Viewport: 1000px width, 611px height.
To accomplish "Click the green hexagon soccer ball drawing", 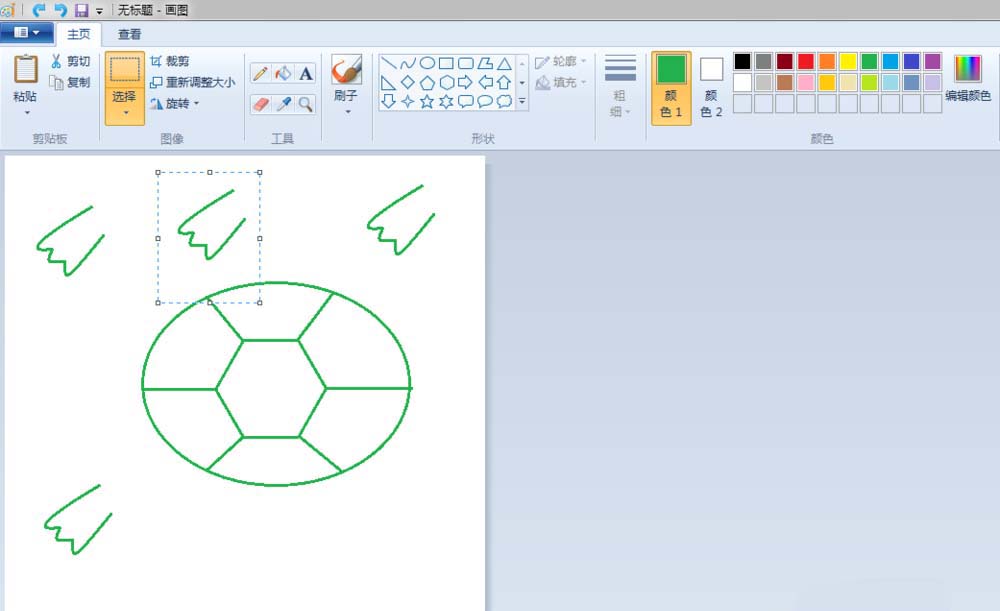I will 277,384.
